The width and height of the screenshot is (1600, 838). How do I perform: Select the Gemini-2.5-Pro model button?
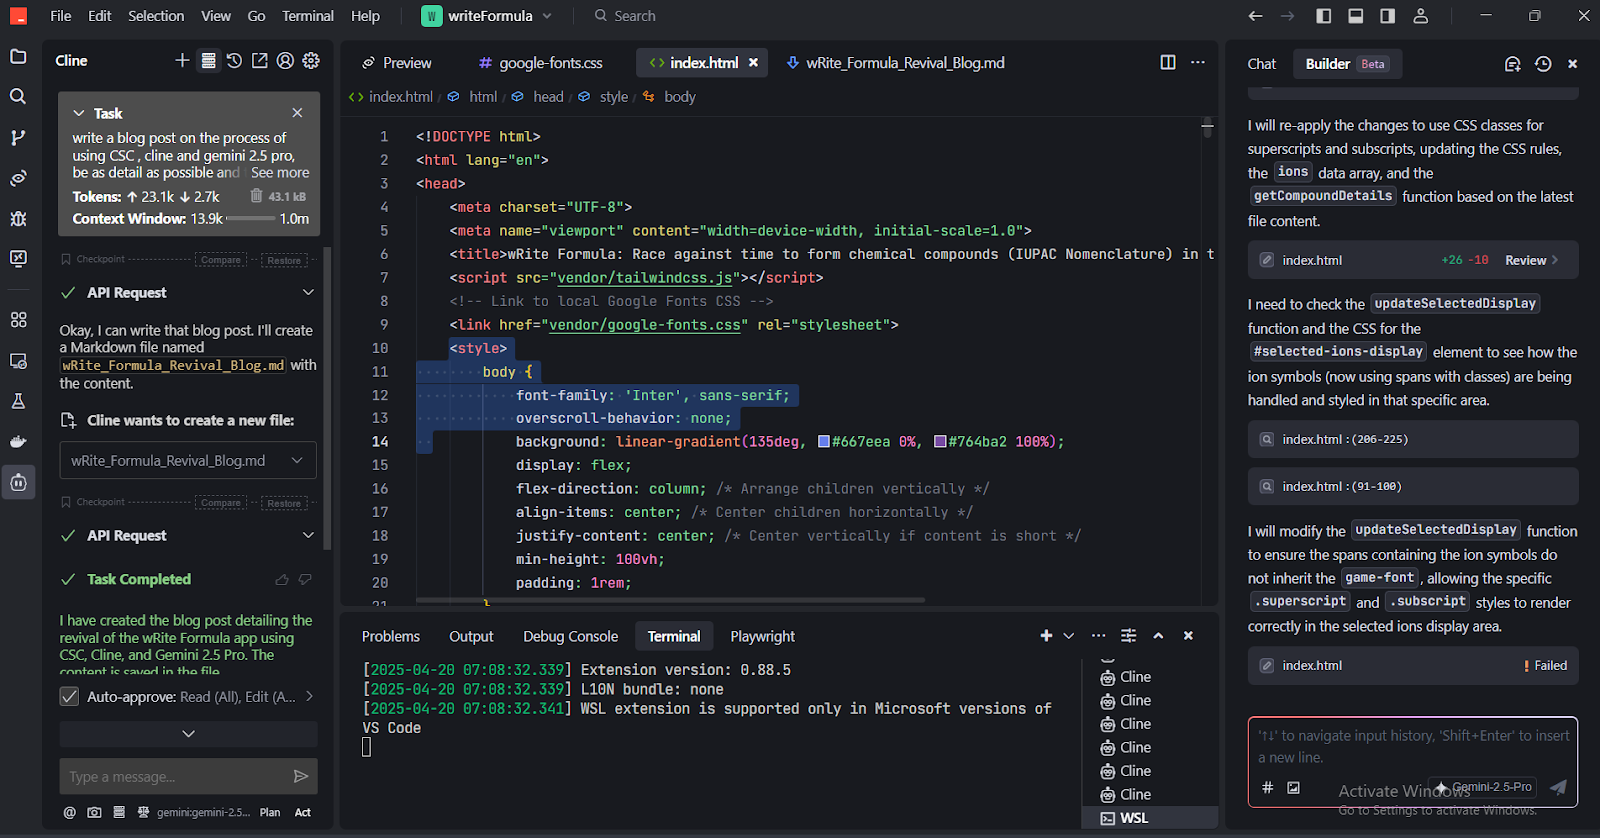[1484, 787]
